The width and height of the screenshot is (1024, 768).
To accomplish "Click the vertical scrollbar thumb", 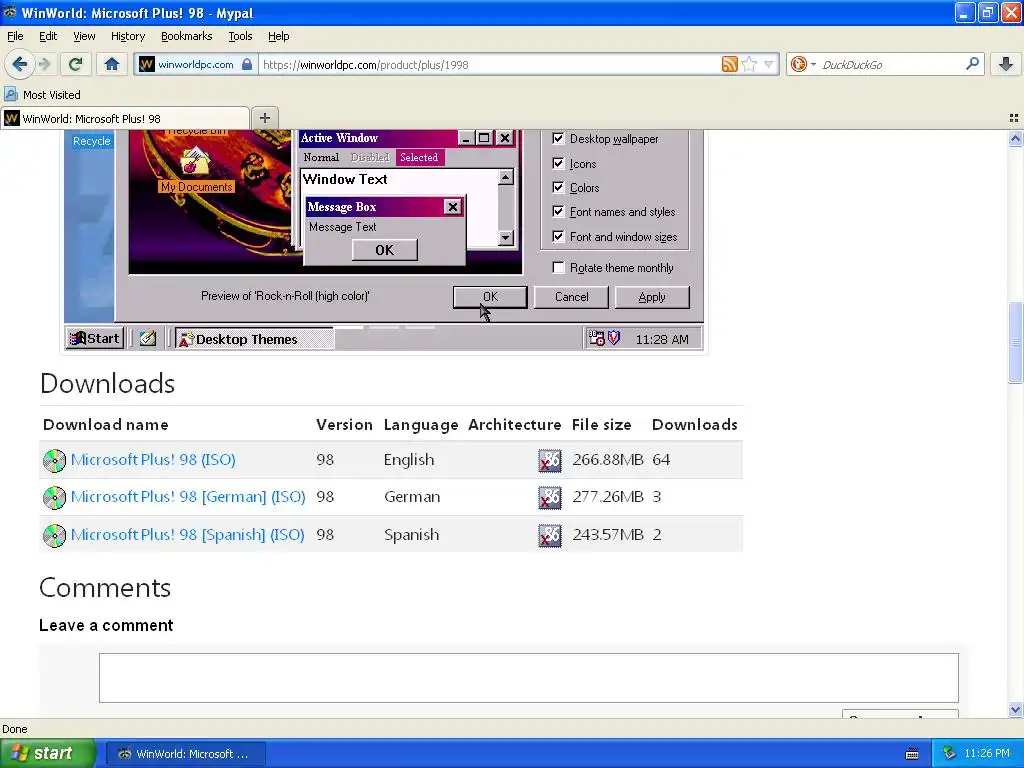I will pos(1015,342).
